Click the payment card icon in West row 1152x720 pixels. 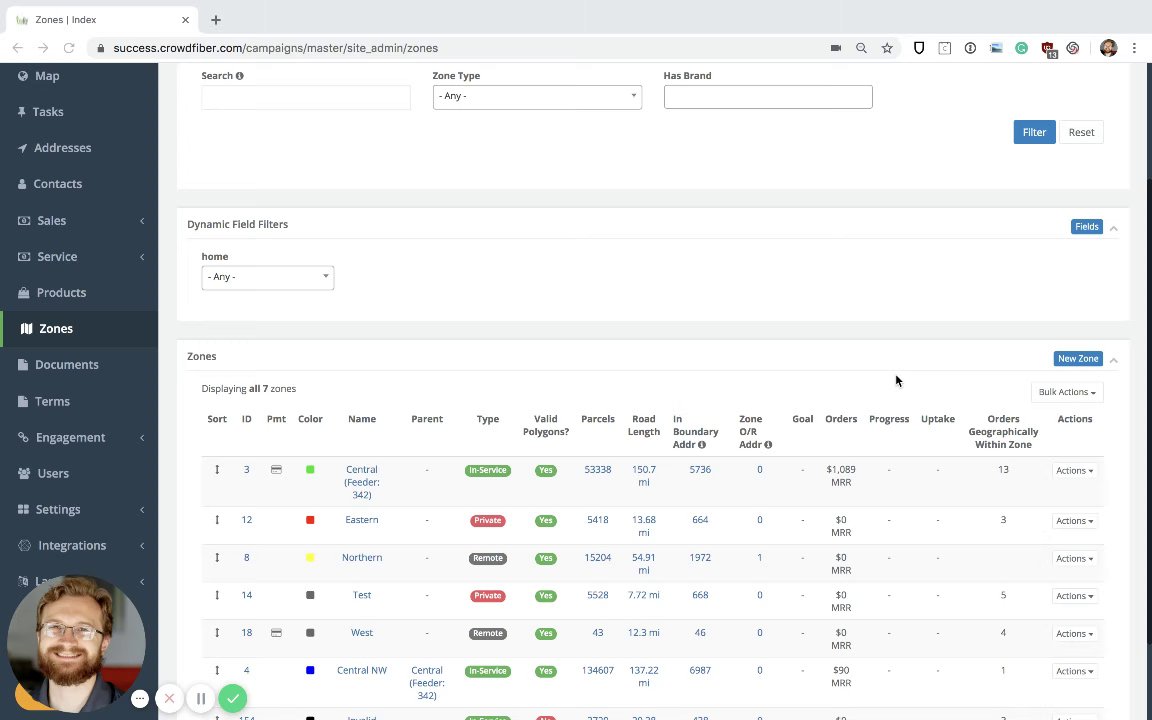[x=276, y=633]
